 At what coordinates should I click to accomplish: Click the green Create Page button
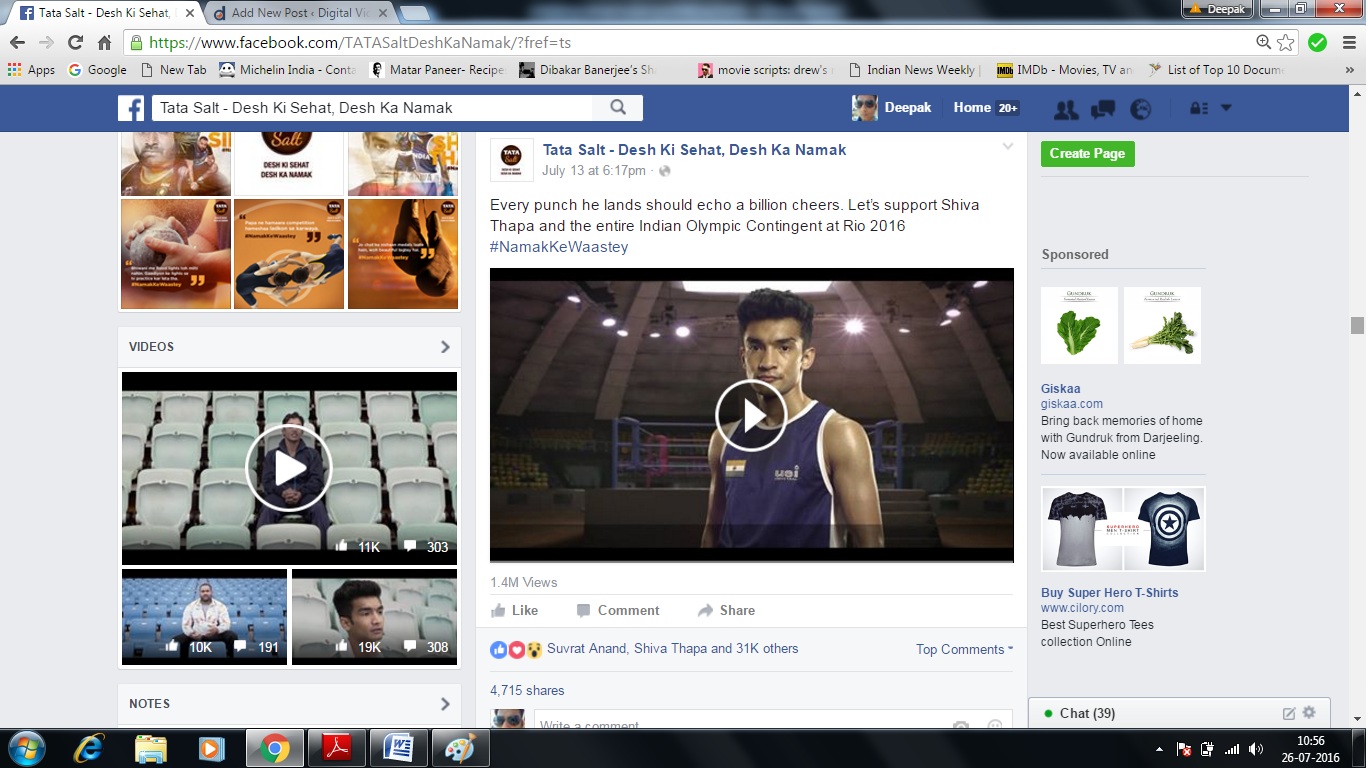click(x=1087, y=153)
